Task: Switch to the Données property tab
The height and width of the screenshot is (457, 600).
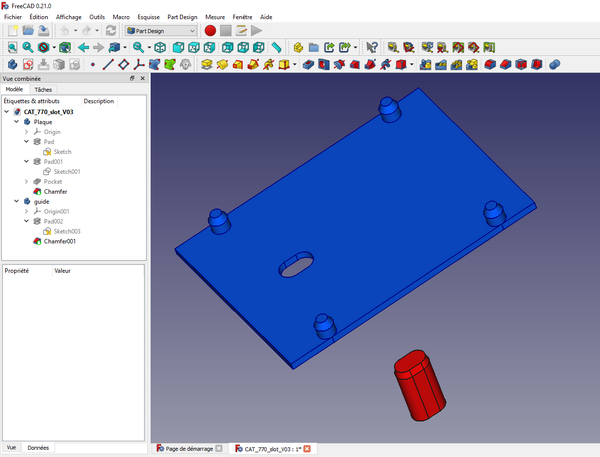Action: [x=38, y=447]
